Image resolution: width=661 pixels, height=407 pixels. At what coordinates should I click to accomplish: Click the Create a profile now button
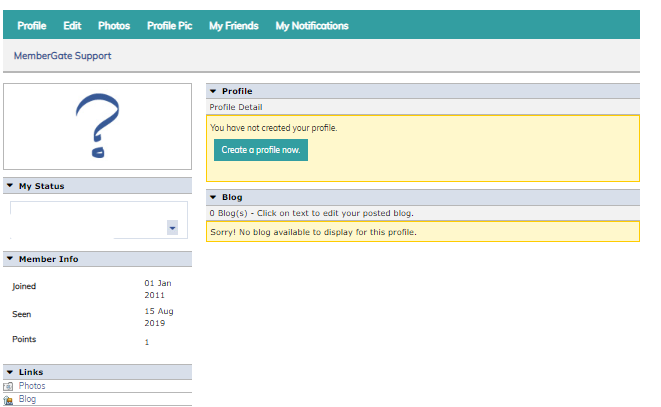[261, 150]
